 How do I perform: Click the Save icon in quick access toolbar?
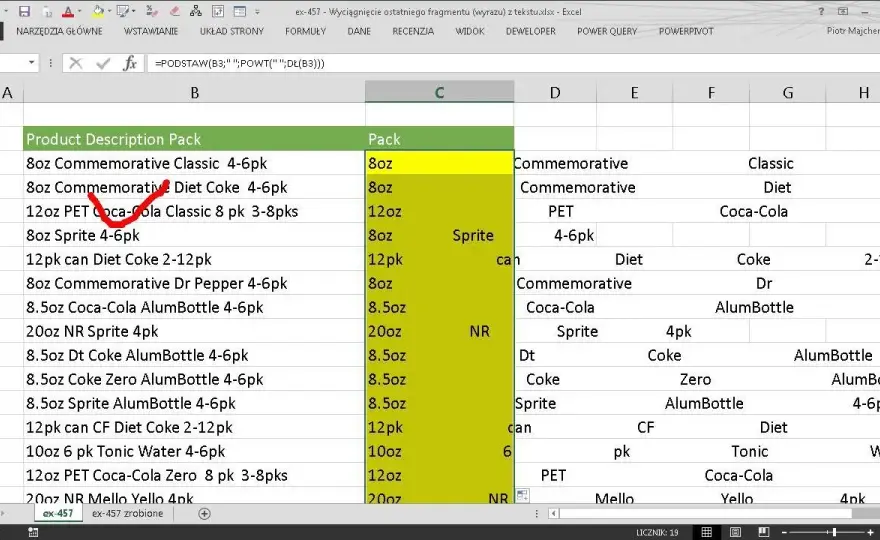(24, 11)
